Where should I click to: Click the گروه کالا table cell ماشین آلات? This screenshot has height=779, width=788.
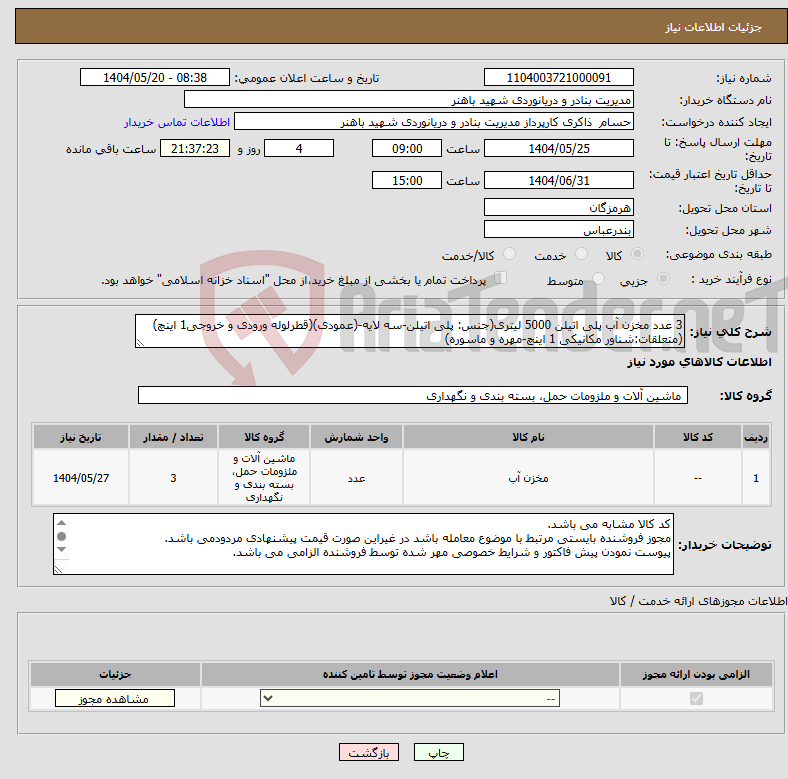(264, 477)
